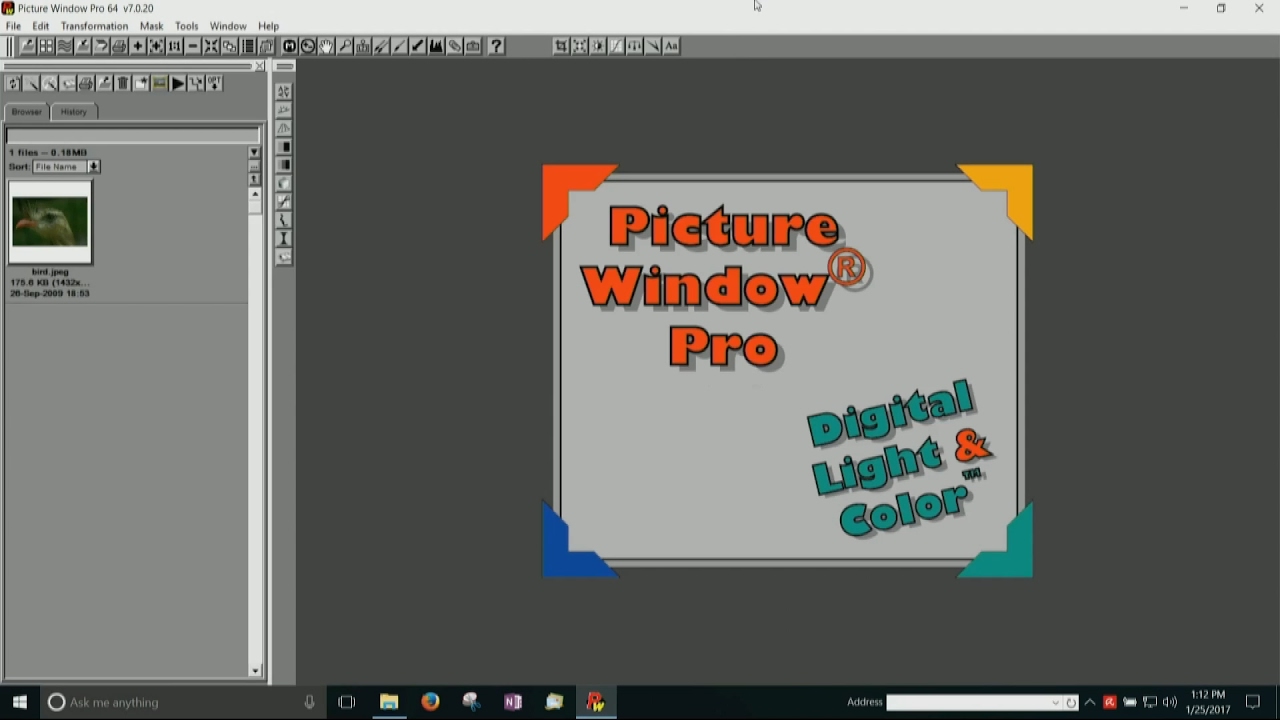The height and width of the screenshot is (720, 1280).
Task: Show hidden tray icons chevron
Action: (x=1090, y=702)
